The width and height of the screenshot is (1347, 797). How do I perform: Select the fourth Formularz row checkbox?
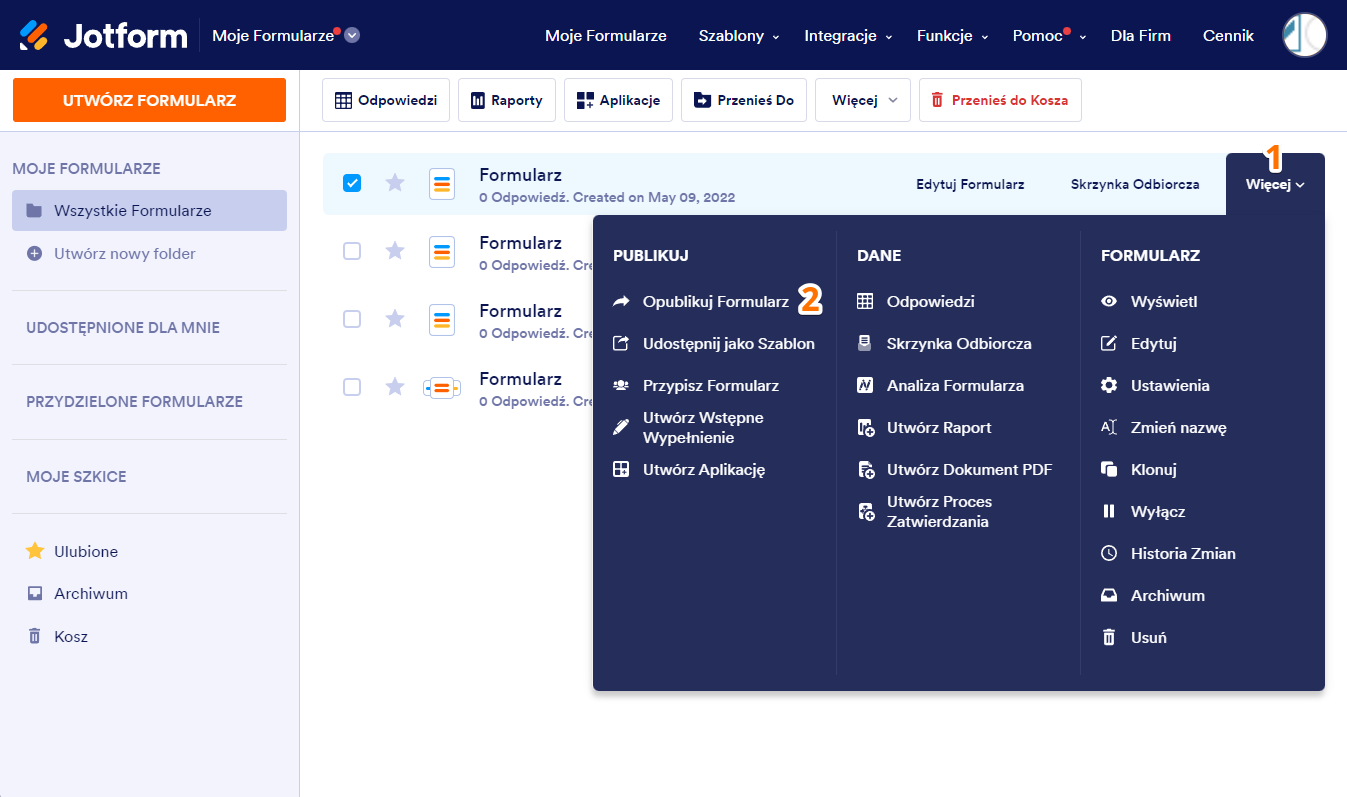(352, 386)
